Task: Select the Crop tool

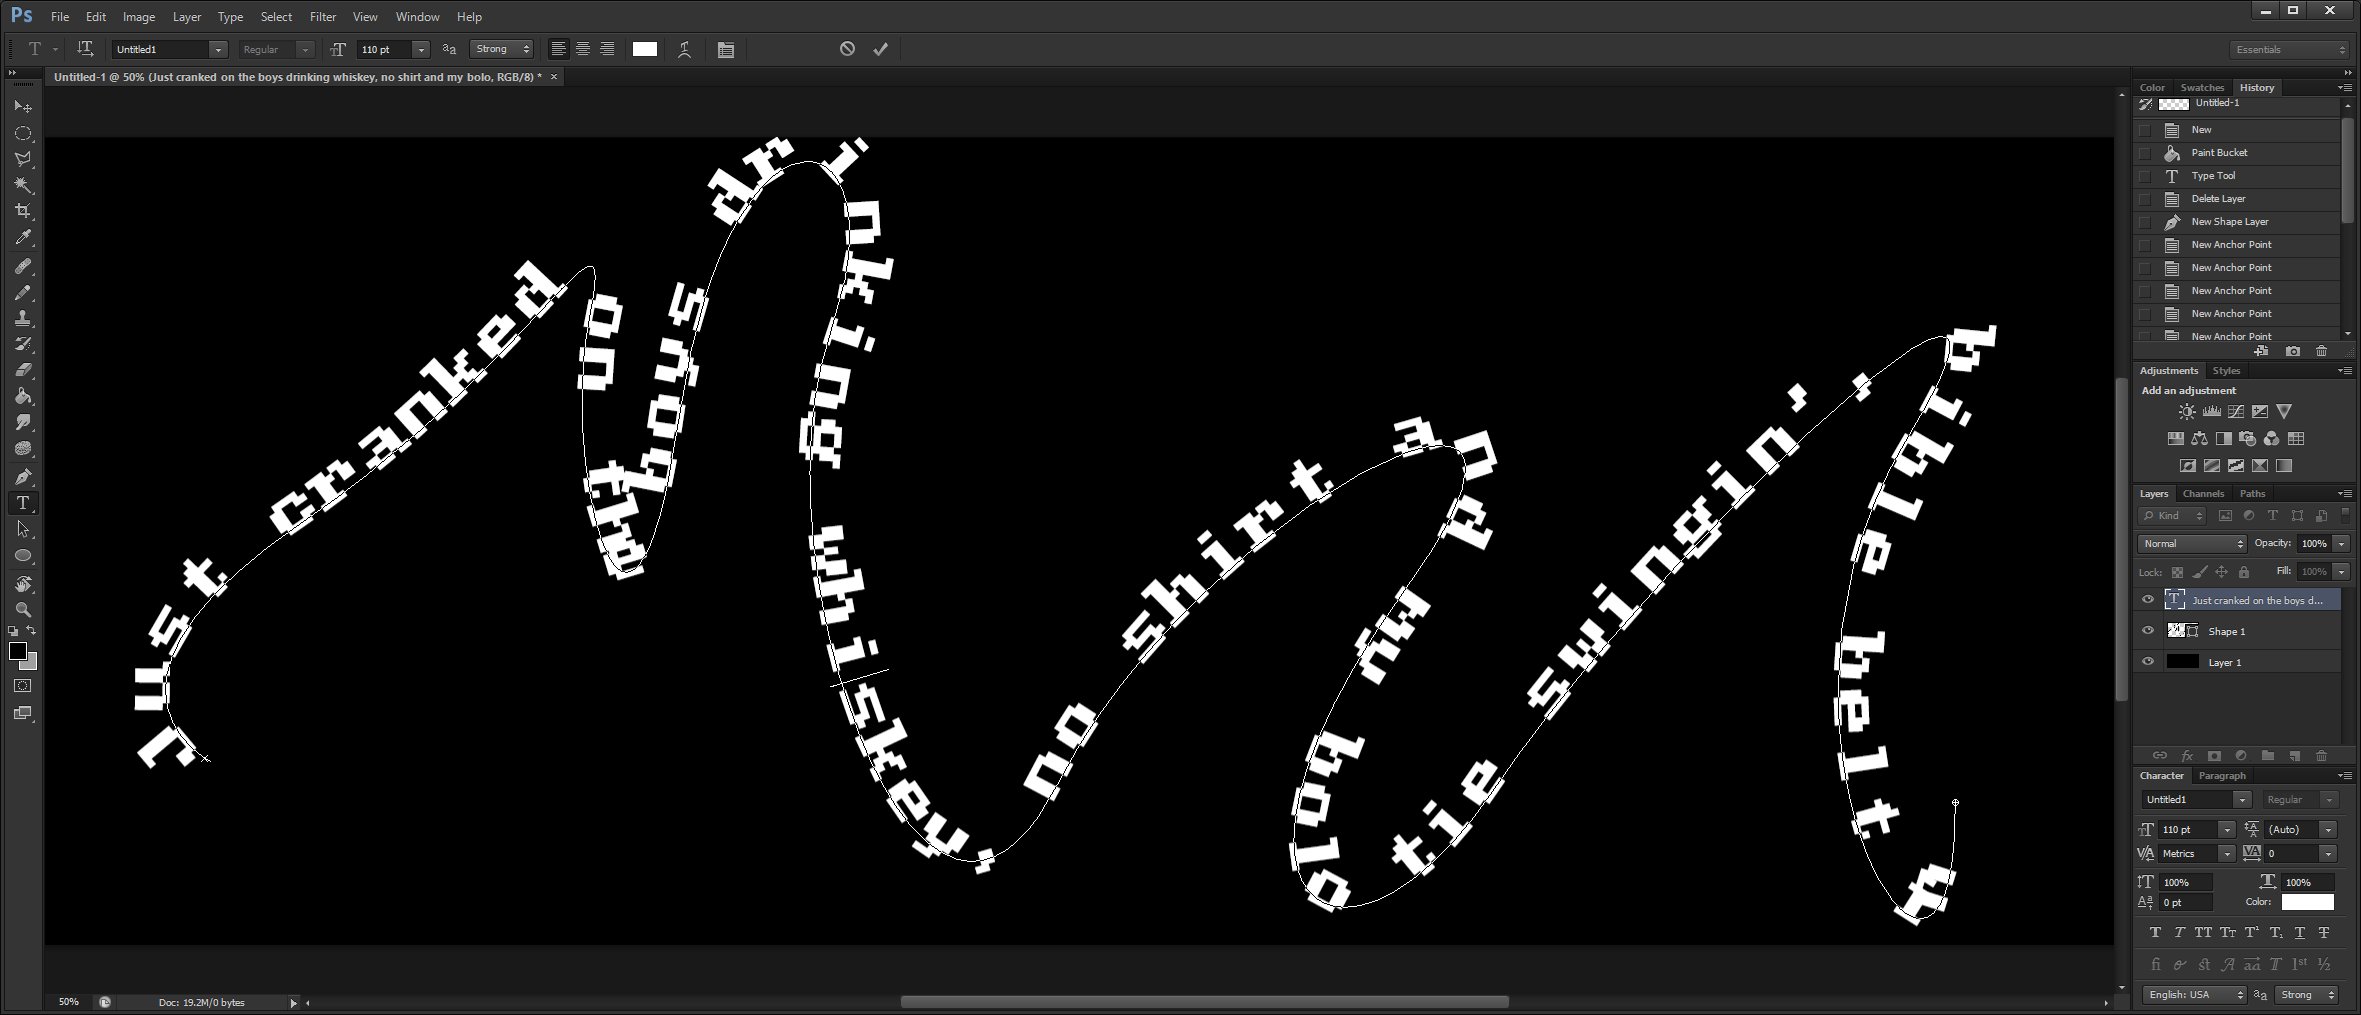Action: 23,211
